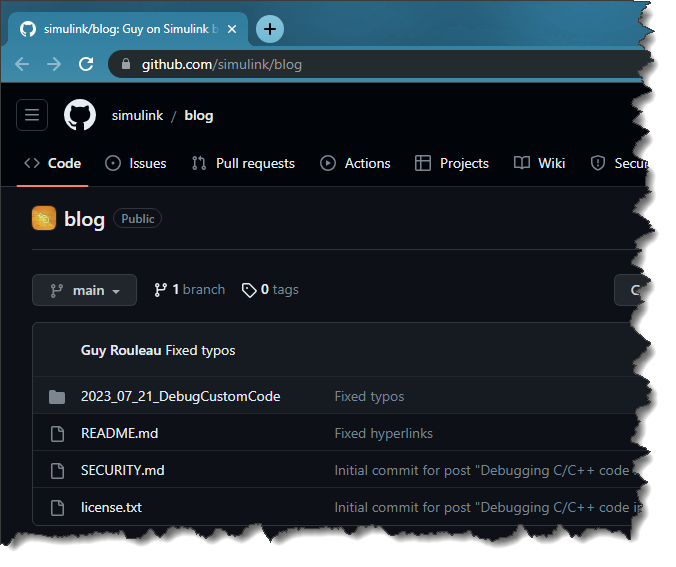View the 1 branch link

[190, 290]
